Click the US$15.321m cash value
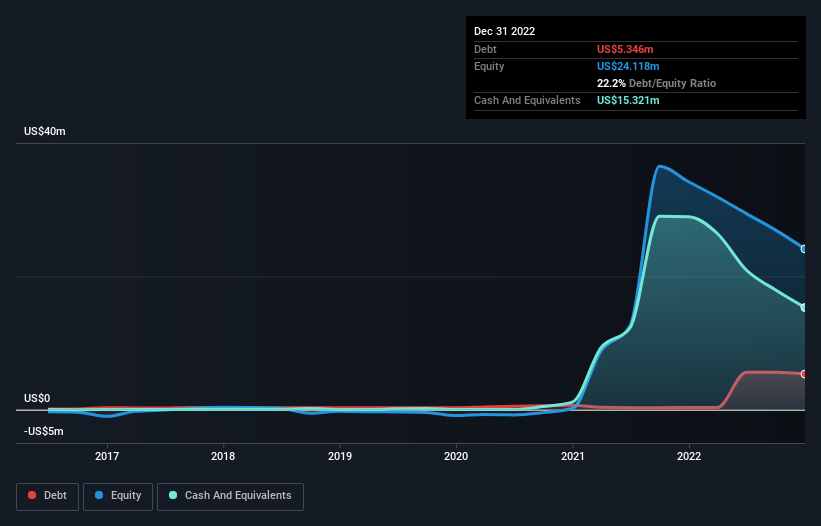The width and height of the screenshot is (821, 526). (628, 100)
